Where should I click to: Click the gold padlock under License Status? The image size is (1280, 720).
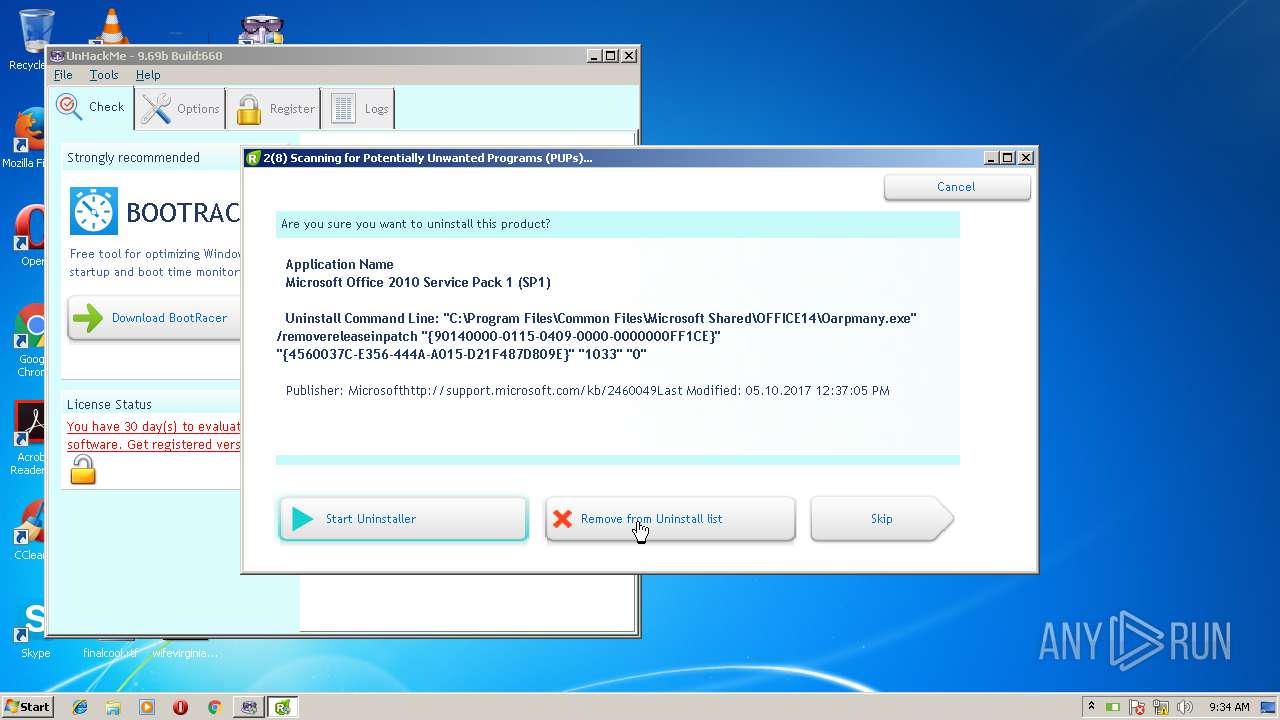click(x=83, y=470)
